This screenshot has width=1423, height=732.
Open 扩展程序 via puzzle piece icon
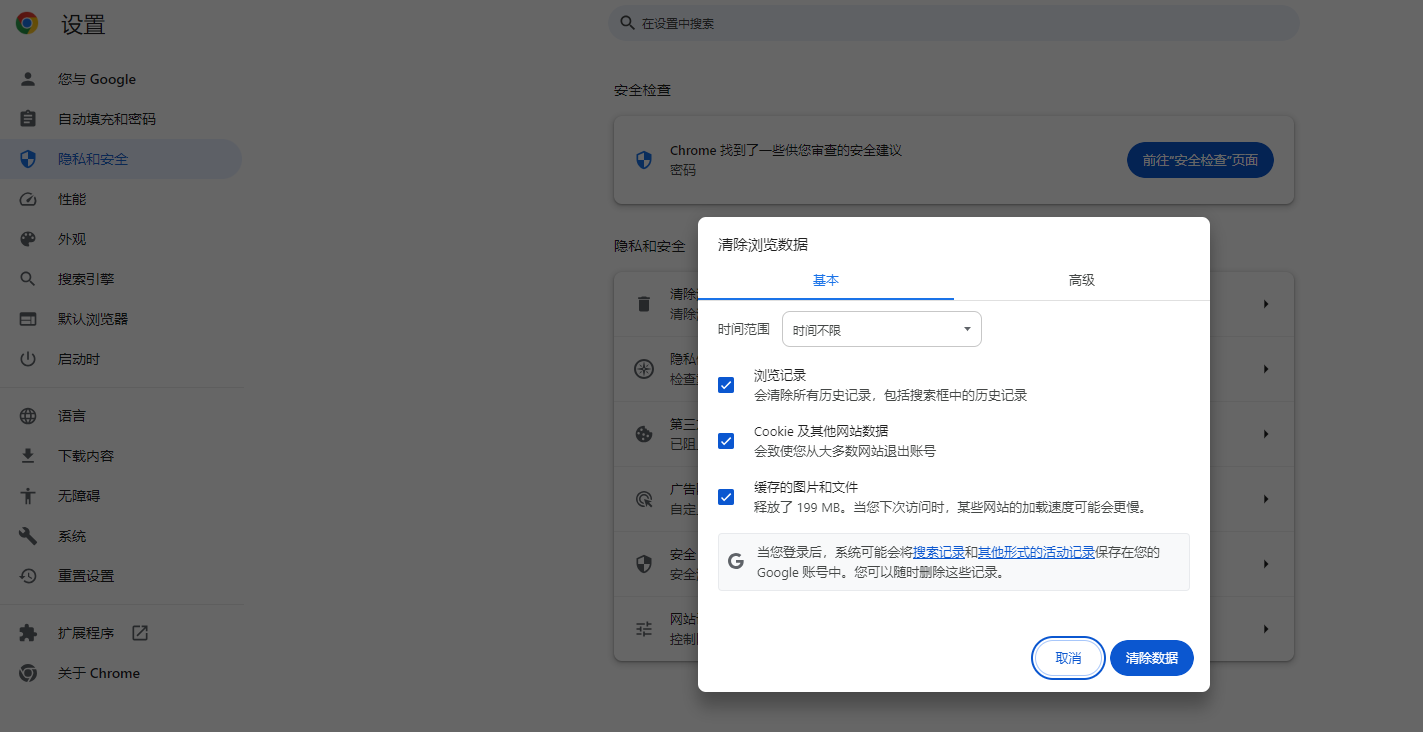27,632
